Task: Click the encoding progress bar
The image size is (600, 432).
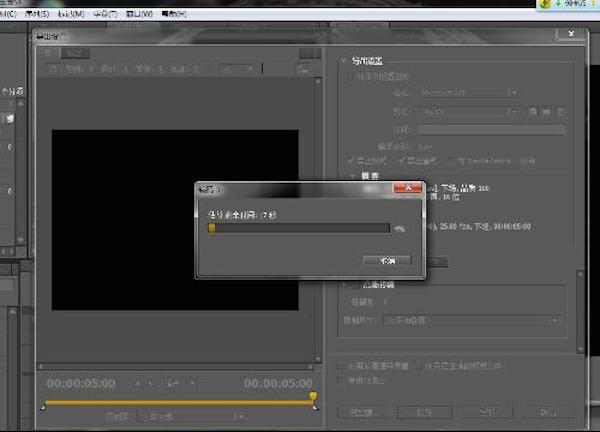Action: pyautogui.click(x=298, y=228)
